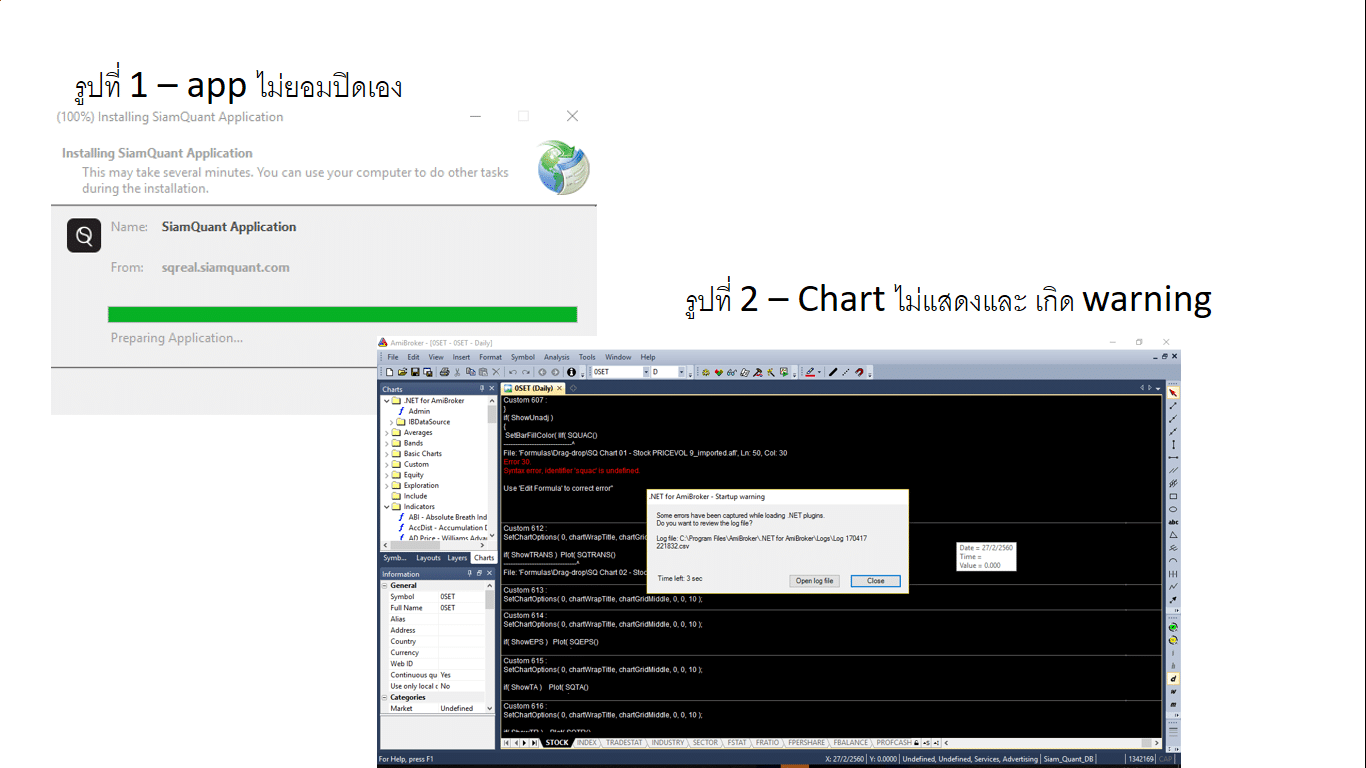The image size is (1366, 768).
Task: Expand the Averages folder in Charts tree
Action: pos(387,433)
